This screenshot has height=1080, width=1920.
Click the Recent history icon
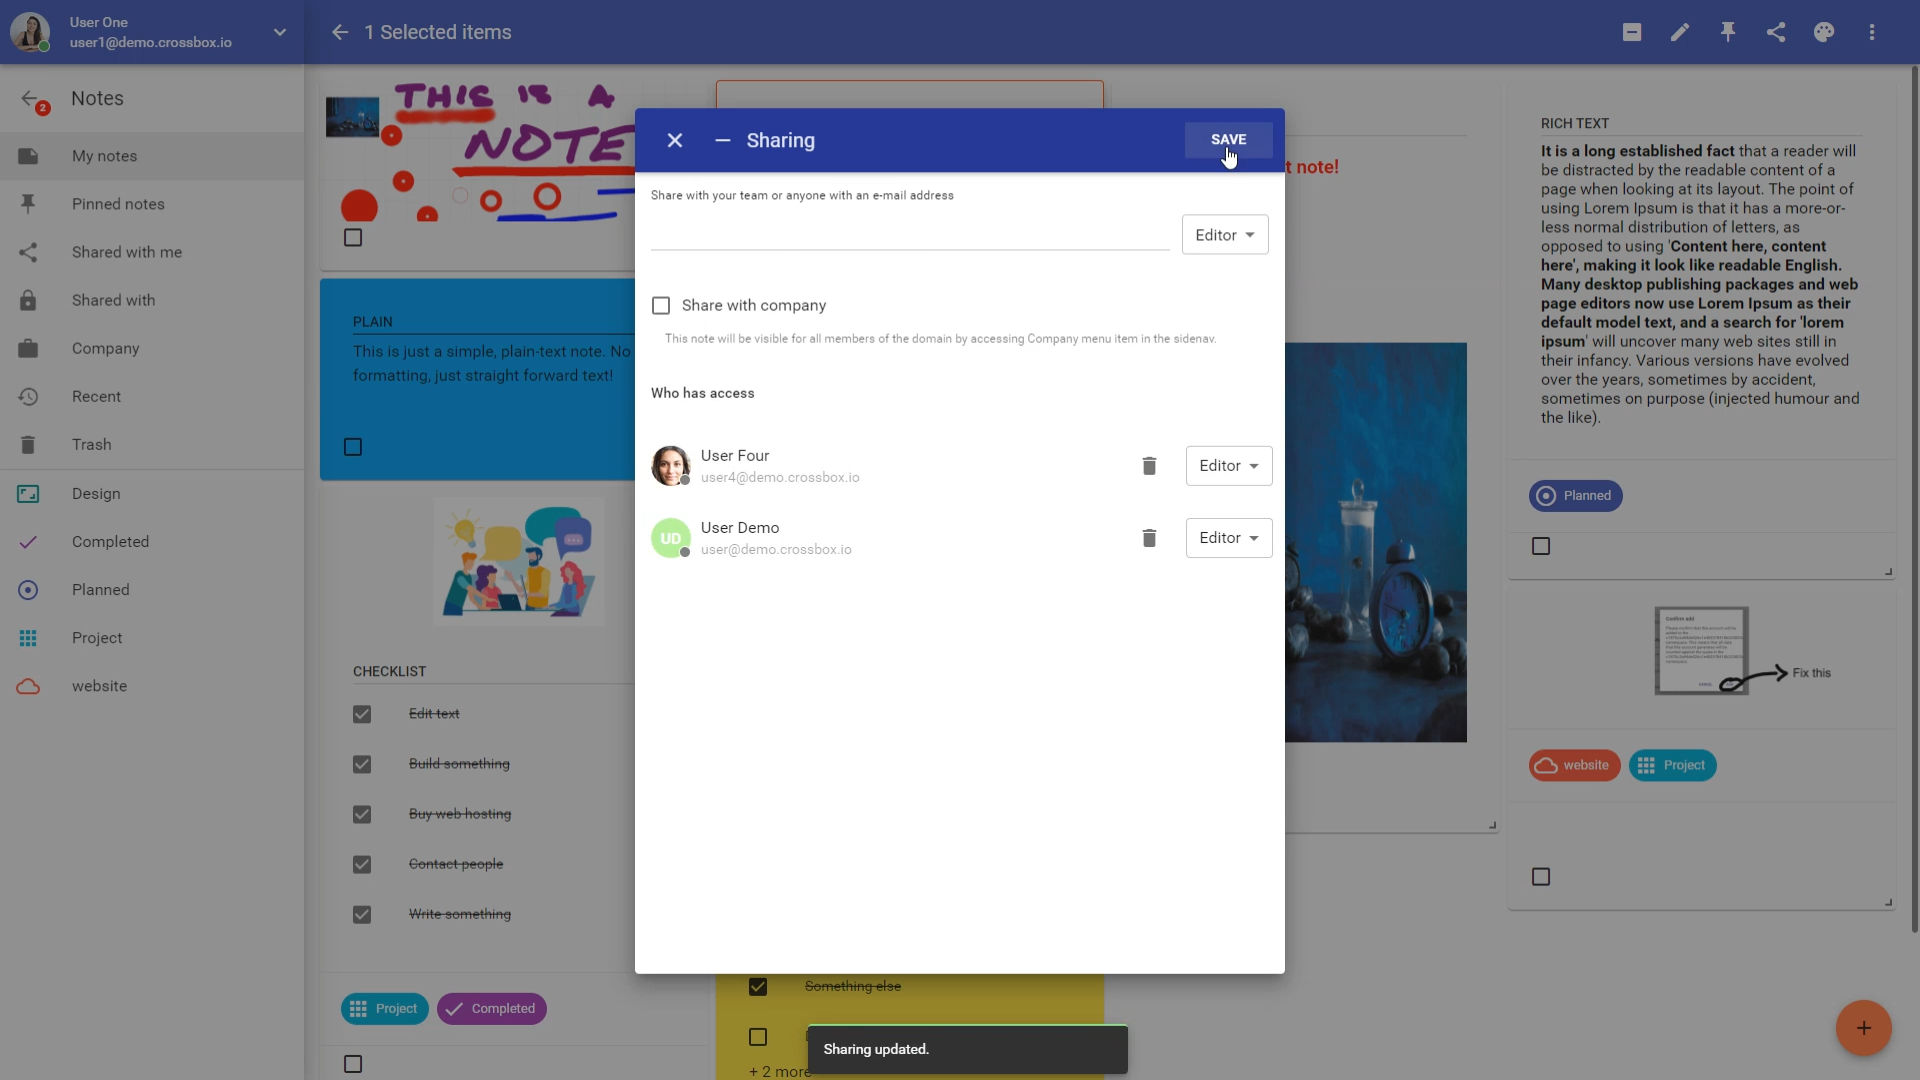(28, 396)
